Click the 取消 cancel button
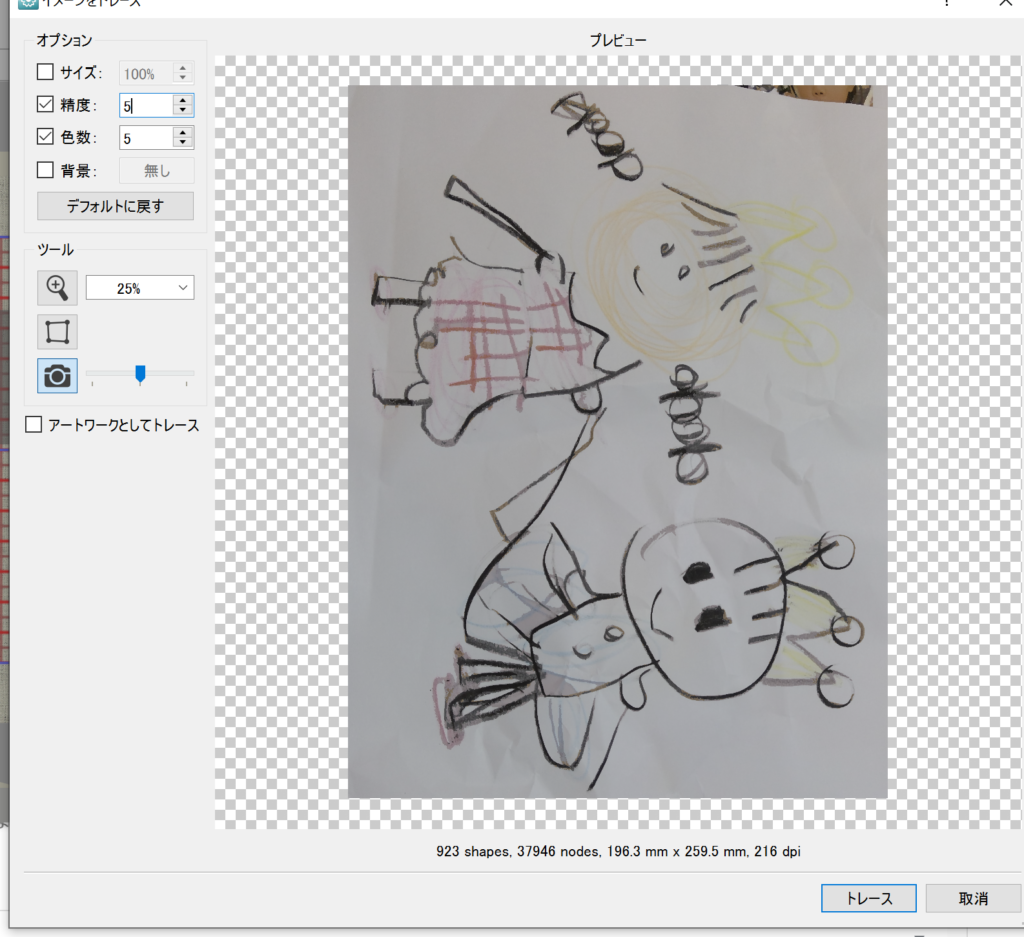1024x937 pixels. pyautogui.click(x=972, y=898)
